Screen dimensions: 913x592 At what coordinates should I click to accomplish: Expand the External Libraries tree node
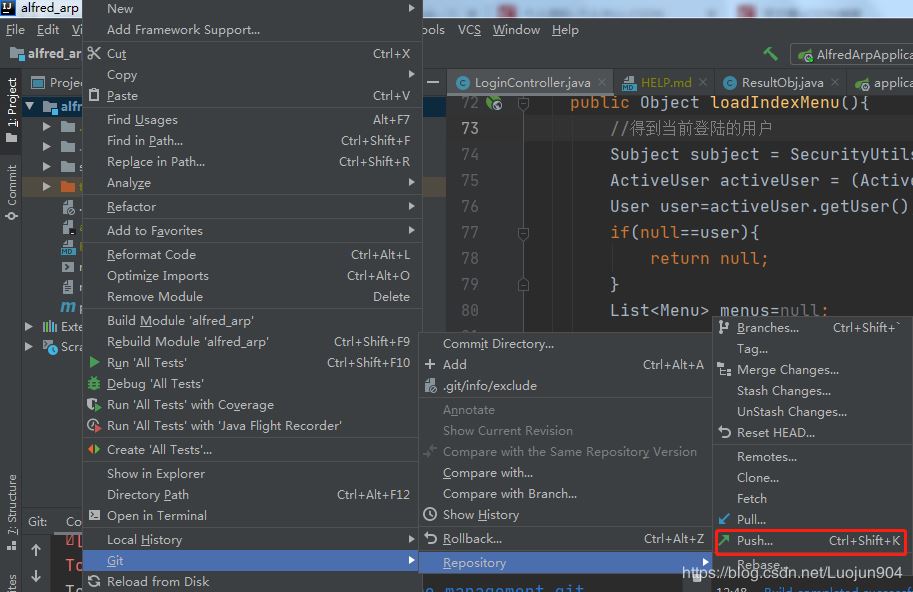30,326
